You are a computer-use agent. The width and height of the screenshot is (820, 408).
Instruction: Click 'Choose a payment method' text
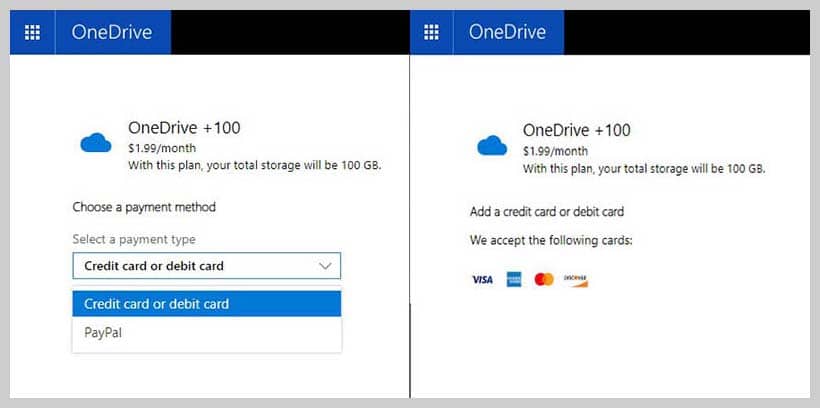tap(144, 207)
